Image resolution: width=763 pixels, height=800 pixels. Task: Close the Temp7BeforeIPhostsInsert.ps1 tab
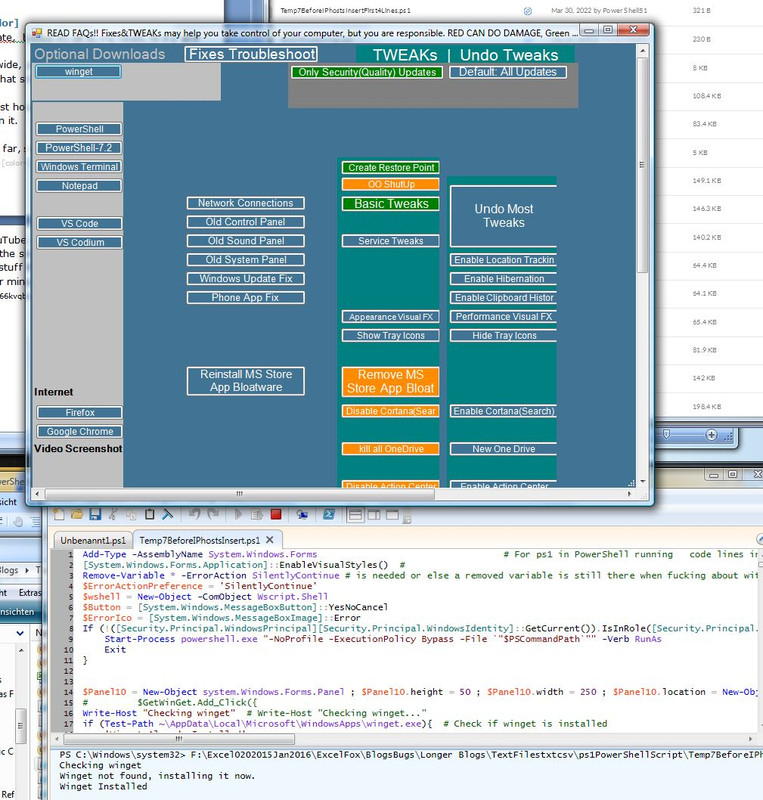click(270, 540)
